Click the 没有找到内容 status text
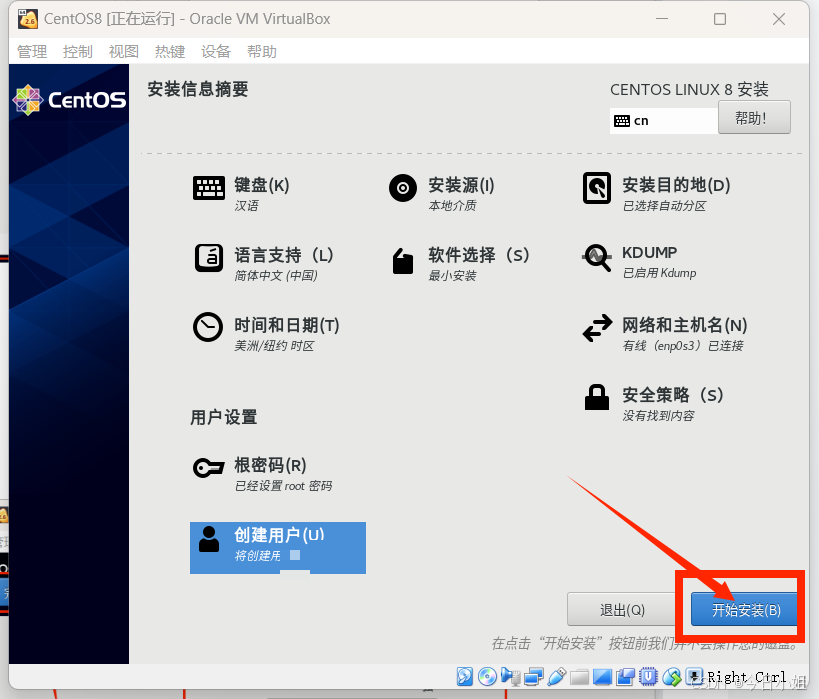The height and width of the screenshot is (699, 819). (x=658, y=416)
